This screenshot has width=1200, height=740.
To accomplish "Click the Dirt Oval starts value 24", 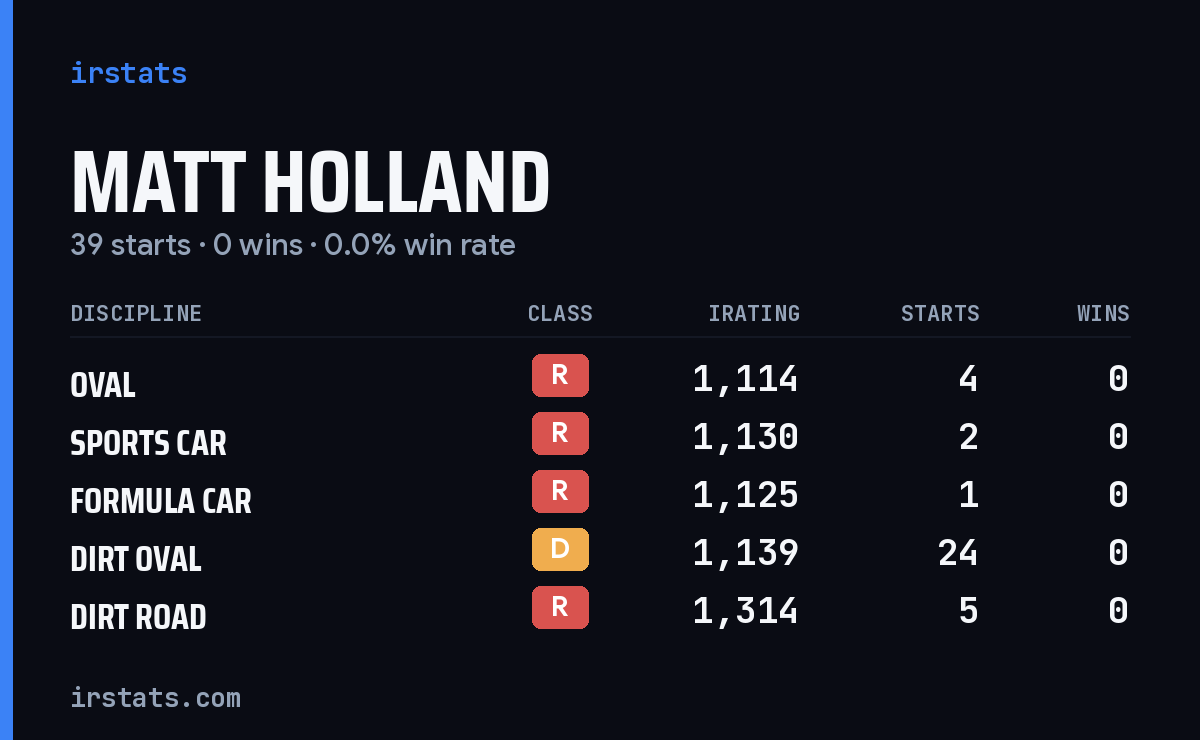I will pos(958,553).
